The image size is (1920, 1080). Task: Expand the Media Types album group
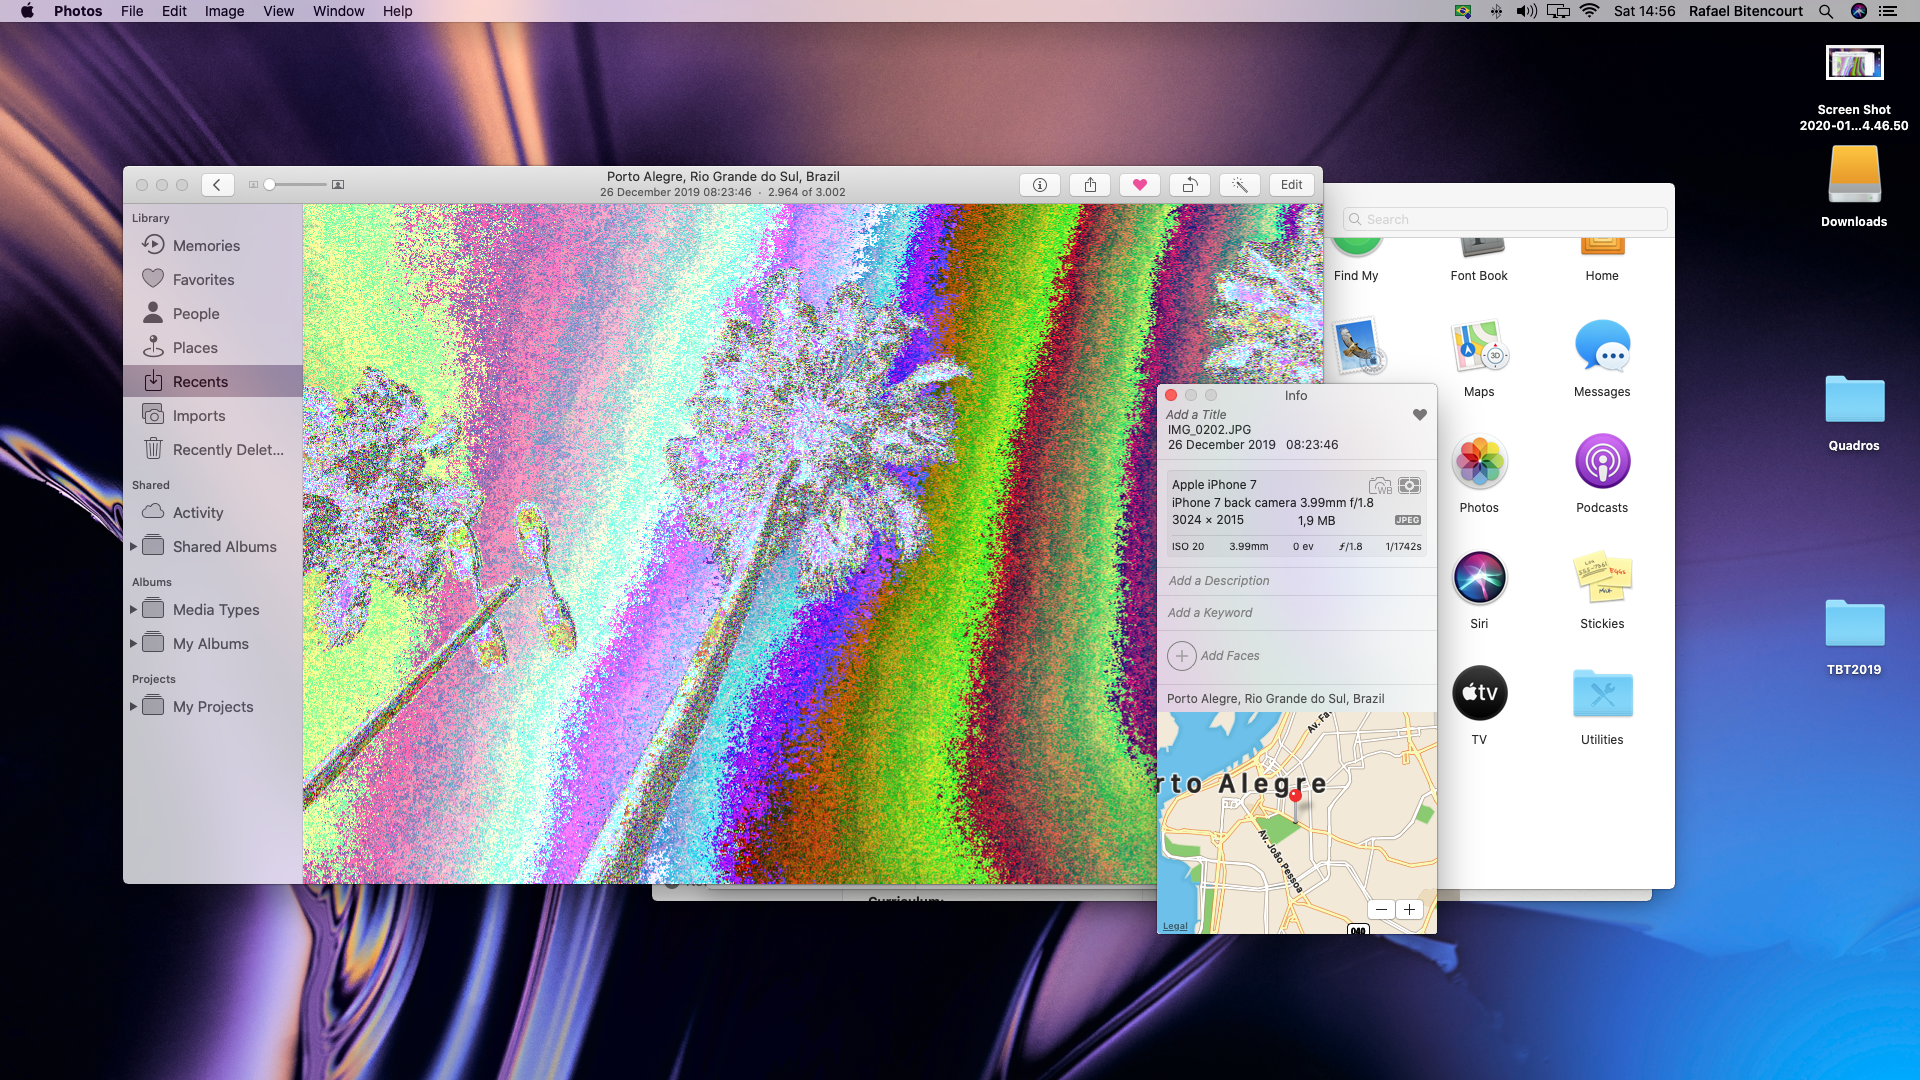click(133, 608)
